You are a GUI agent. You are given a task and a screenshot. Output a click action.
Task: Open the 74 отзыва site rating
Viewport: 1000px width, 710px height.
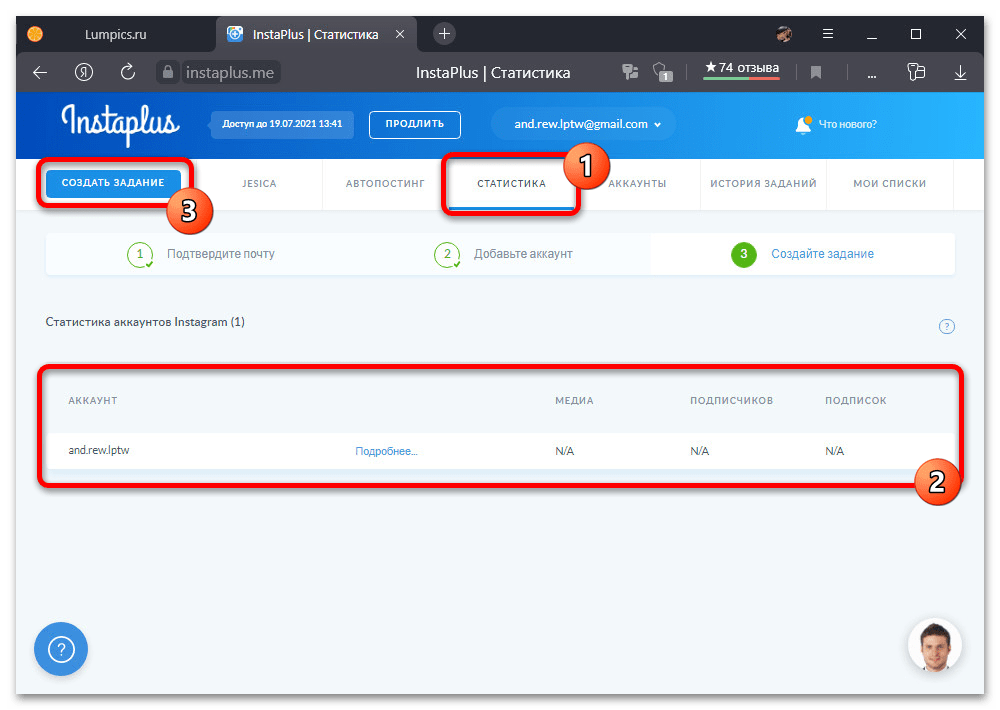point(741,68)
